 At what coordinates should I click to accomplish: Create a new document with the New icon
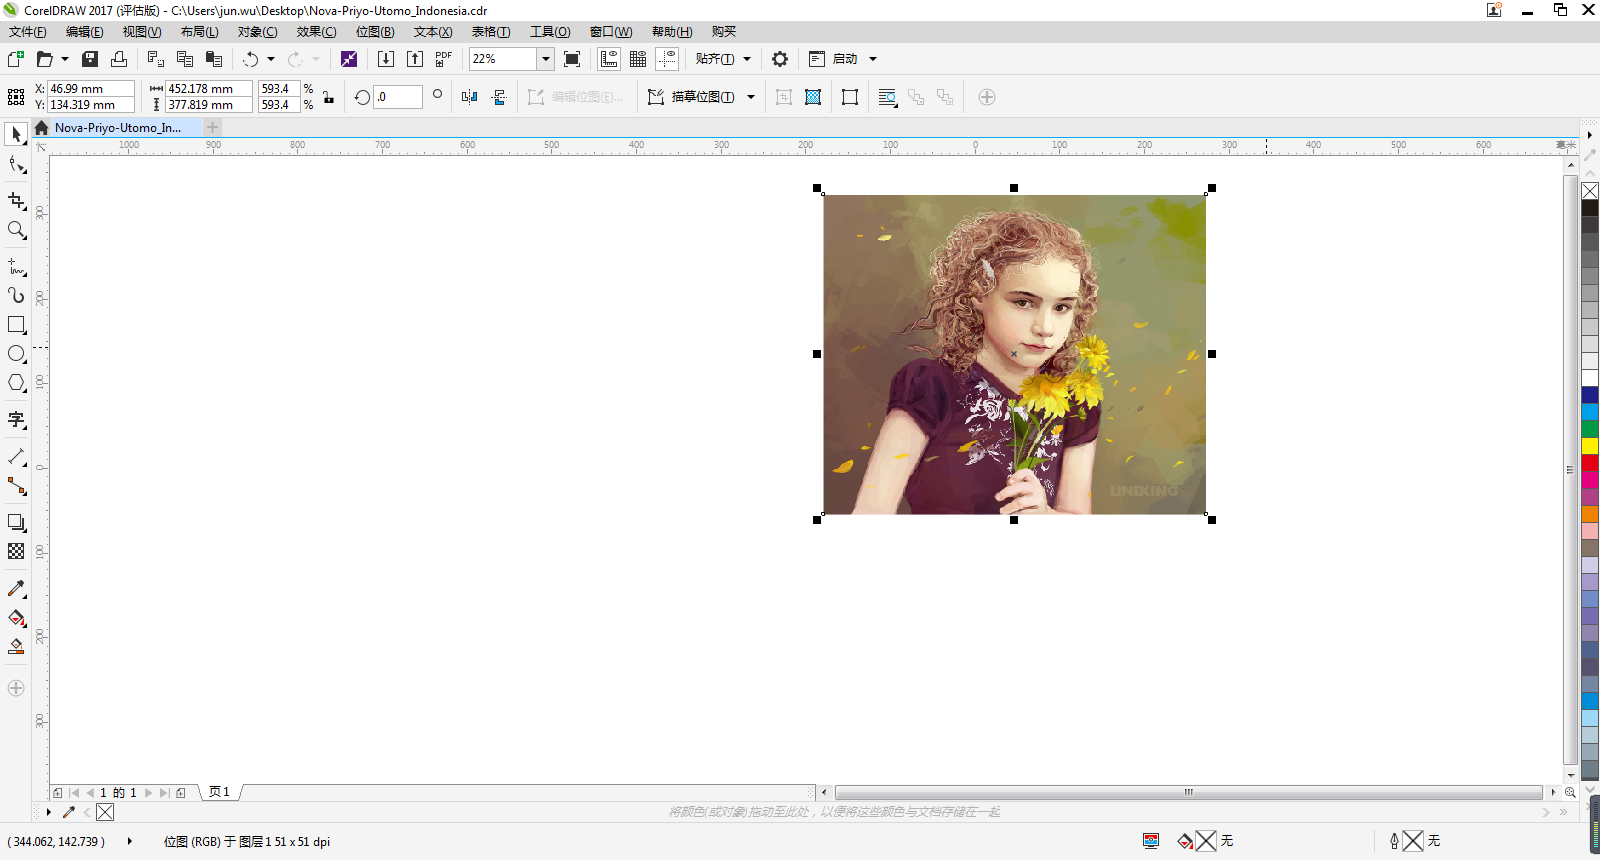coord(16,59)
